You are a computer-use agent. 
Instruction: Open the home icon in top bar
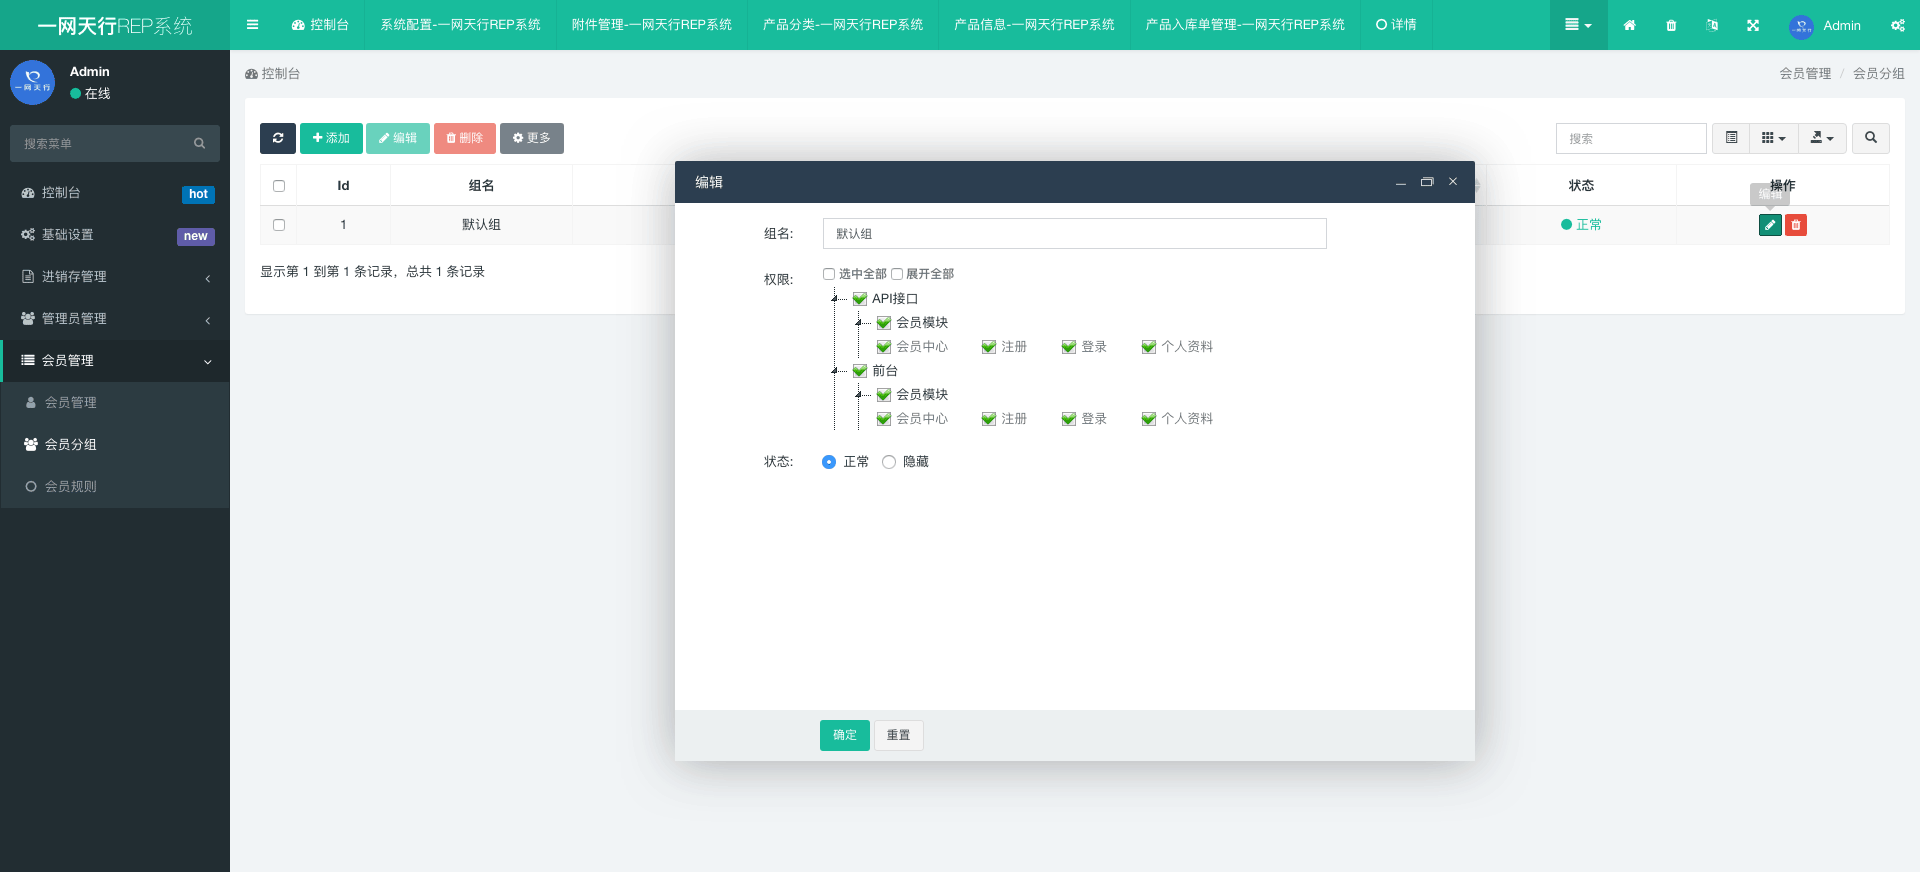(1629, 25)
